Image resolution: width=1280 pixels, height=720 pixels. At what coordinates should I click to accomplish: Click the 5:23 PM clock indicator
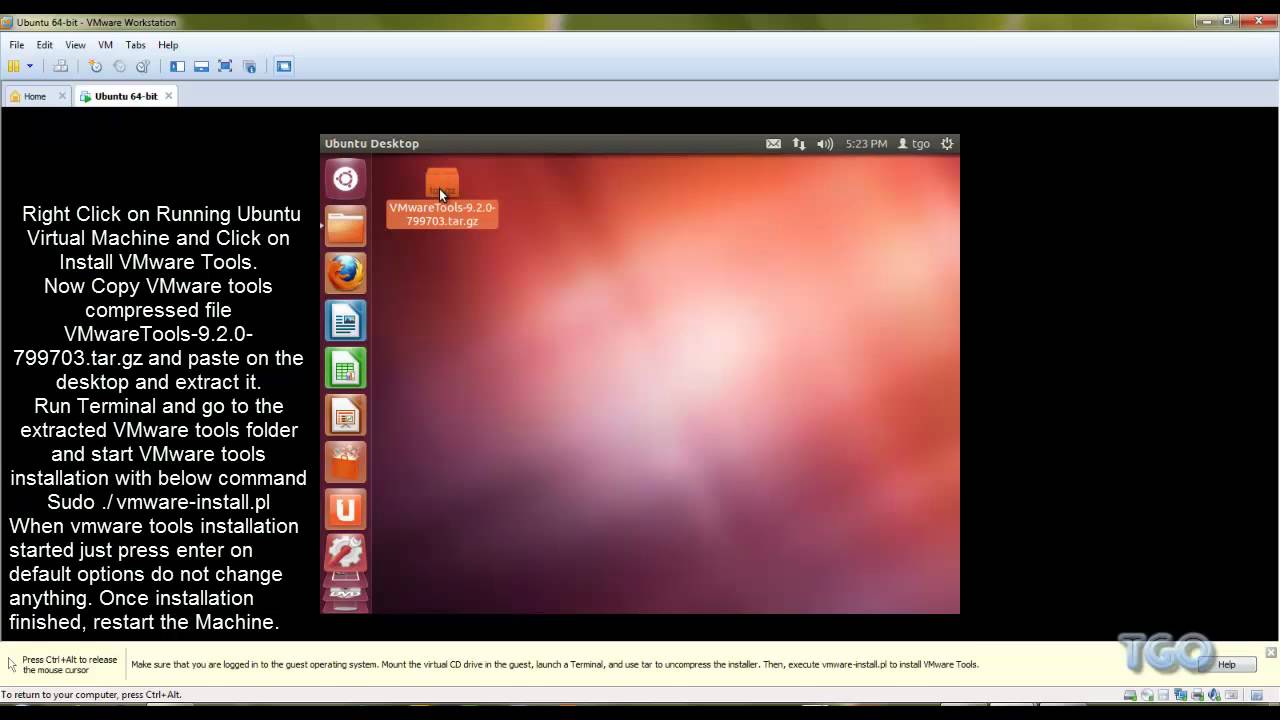tap(866, 144)
